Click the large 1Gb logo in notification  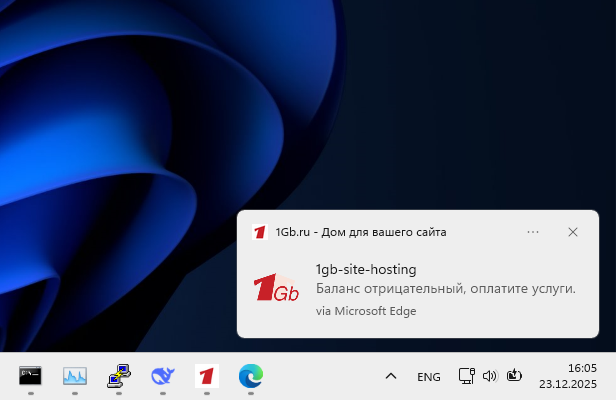(x=276, y=289)
